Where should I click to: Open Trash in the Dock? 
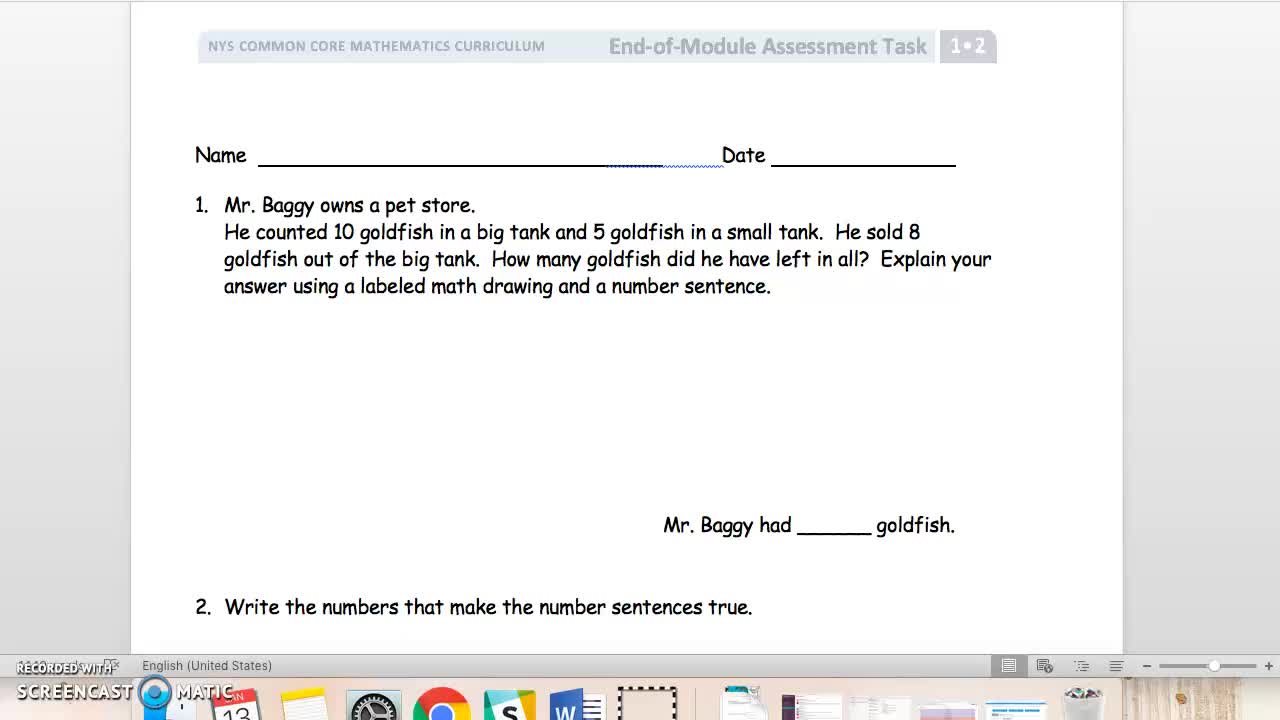pos(1082,704)
